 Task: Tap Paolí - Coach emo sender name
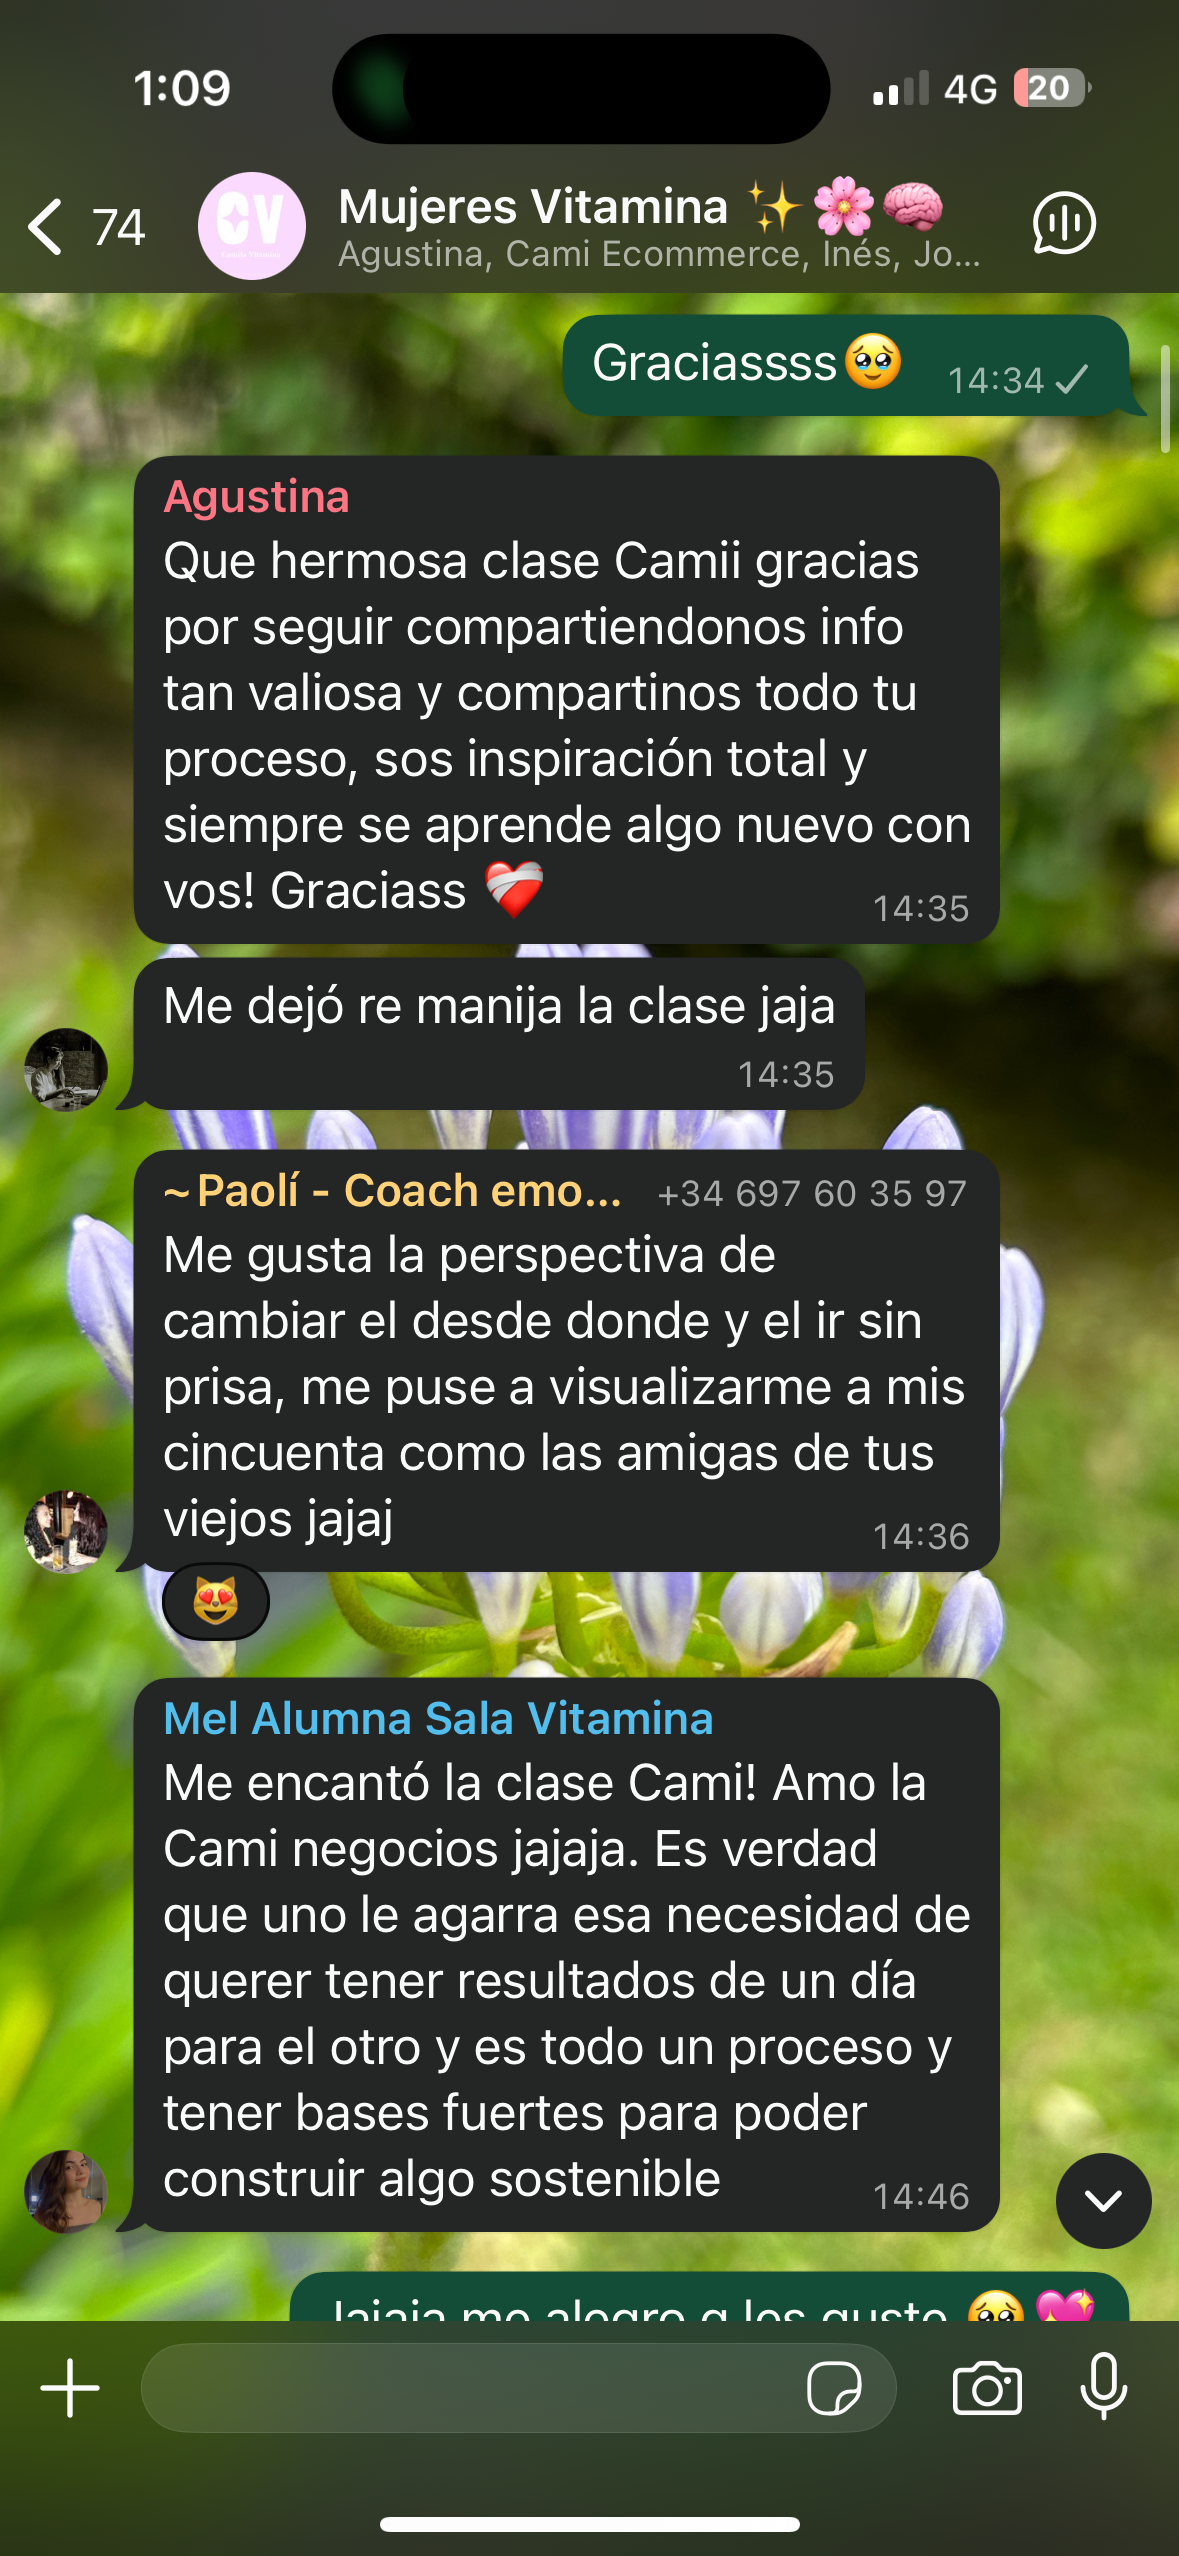click(393, 1191)
